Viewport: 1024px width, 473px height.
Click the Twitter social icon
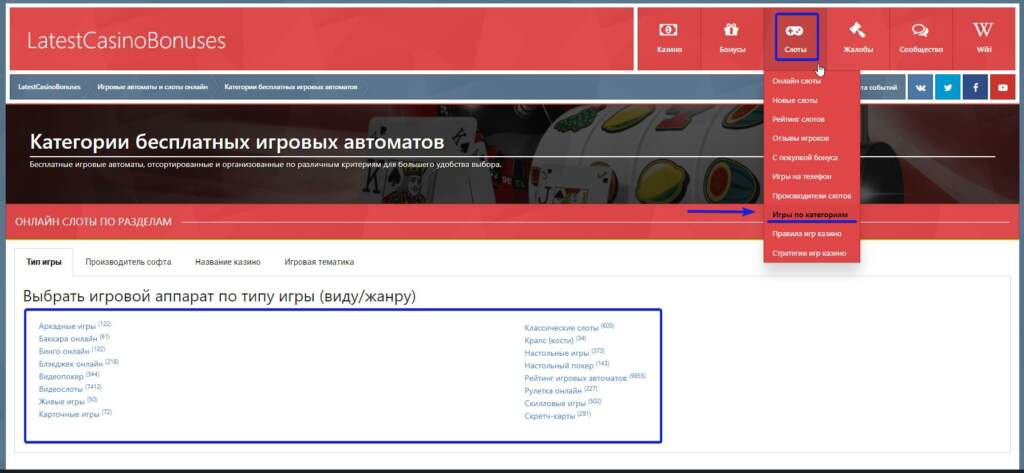[x=947, y=88]
